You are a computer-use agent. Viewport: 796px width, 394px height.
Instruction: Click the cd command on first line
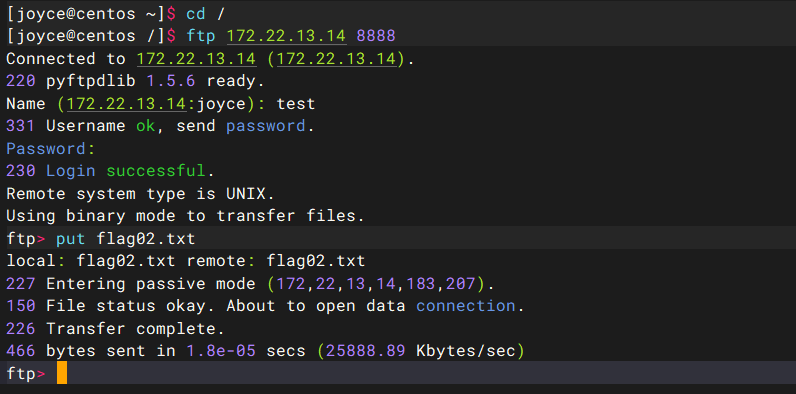click(196, 13)
